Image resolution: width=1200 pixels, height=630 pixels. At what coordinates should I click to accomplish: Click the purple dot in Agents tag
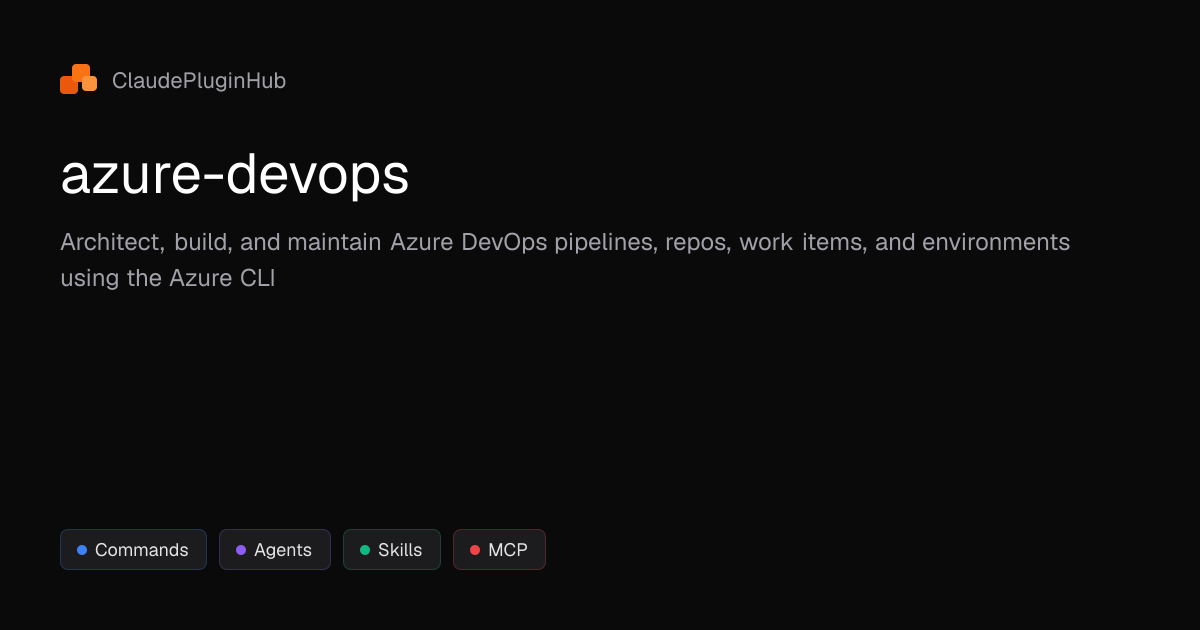pyautogui.click(x=241, y=550)
